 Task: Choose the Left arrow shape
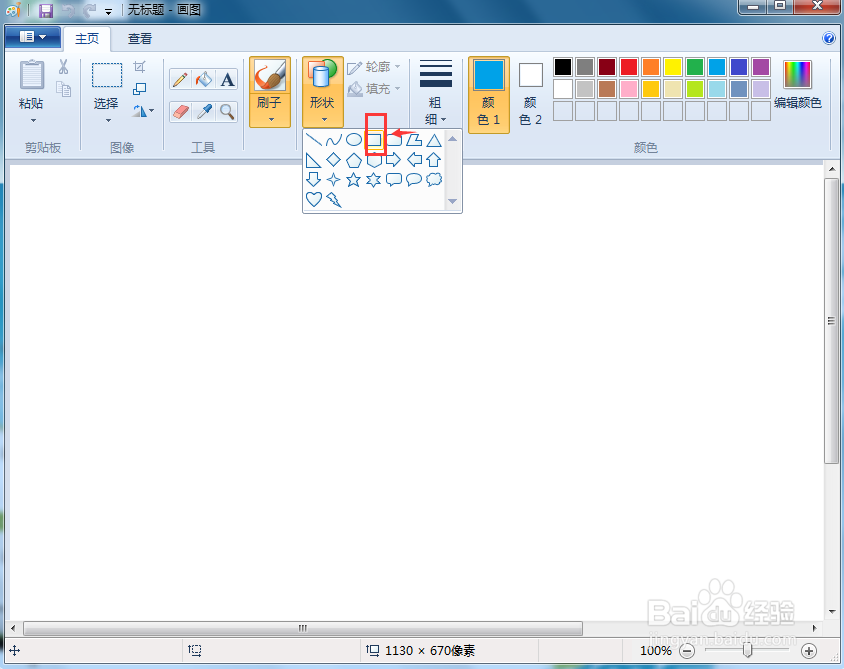[x=414, y=160]
